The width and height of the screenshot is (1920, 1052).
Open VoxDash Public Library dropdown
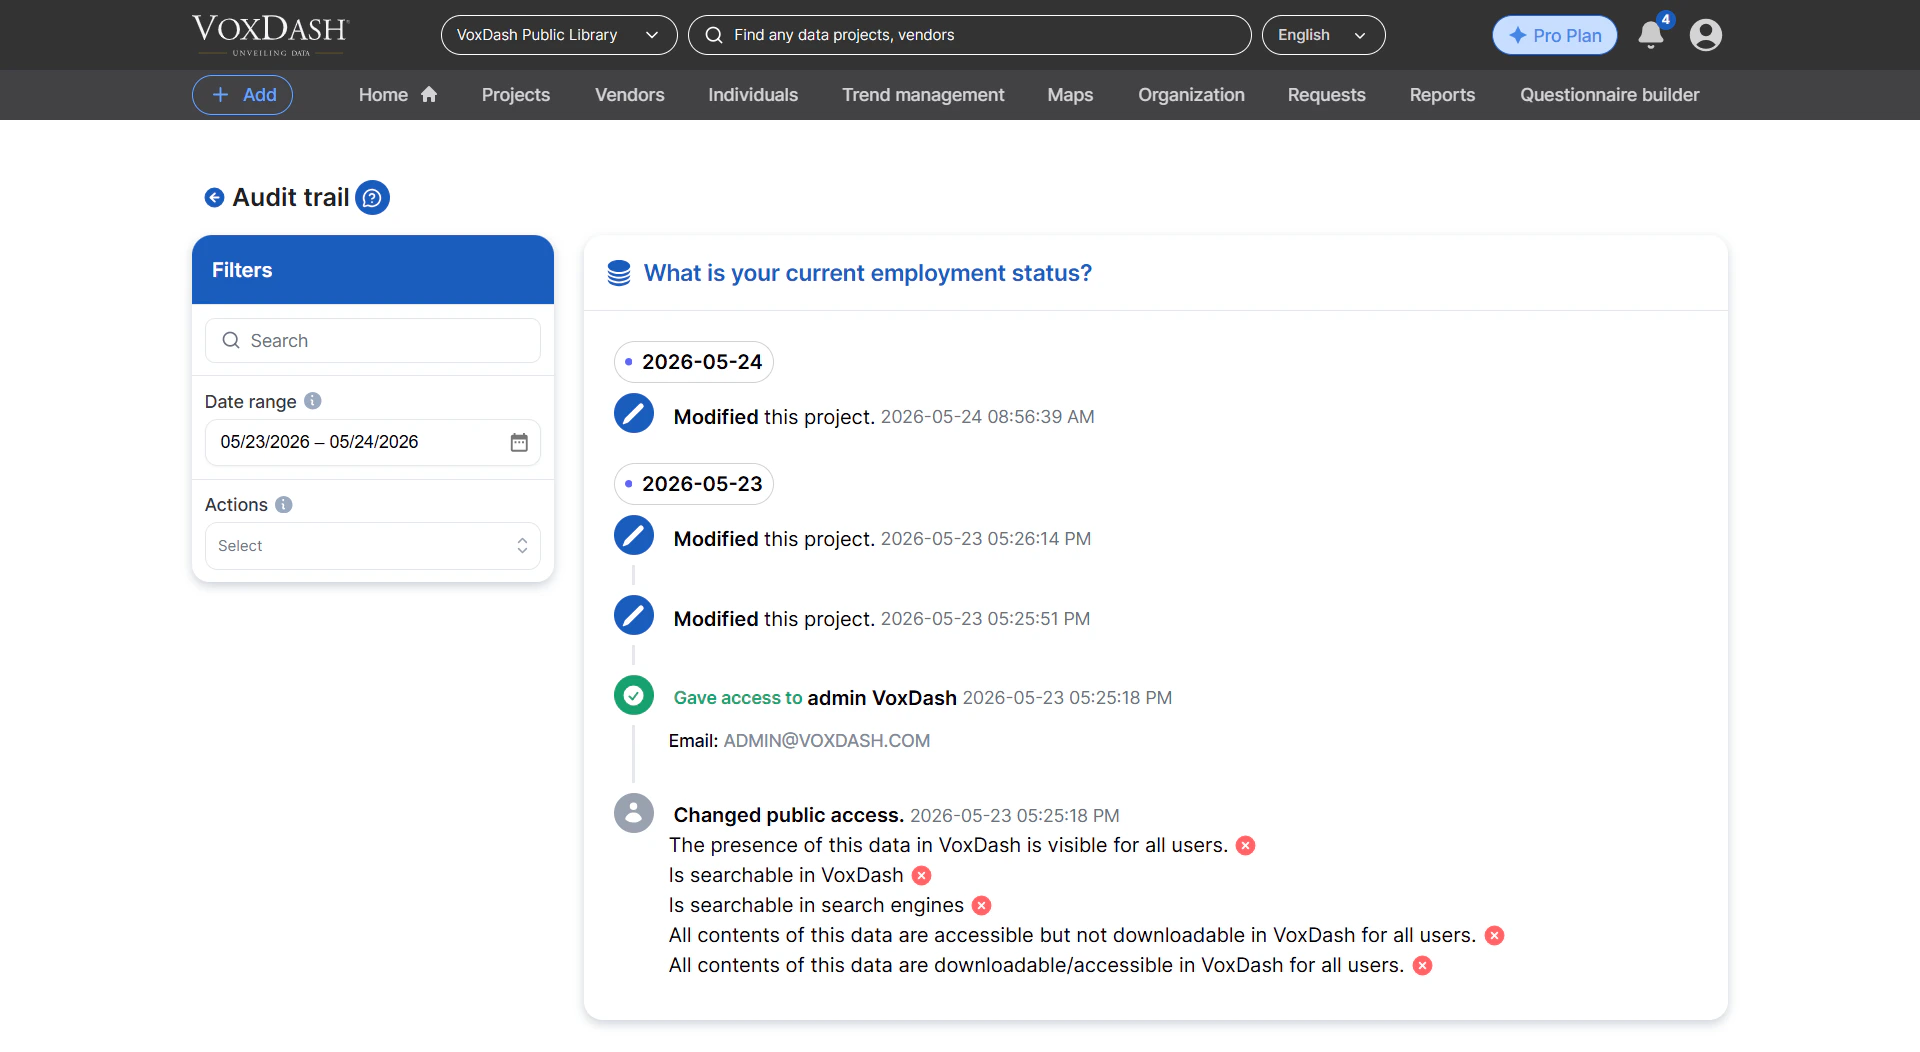click(559, 35)
